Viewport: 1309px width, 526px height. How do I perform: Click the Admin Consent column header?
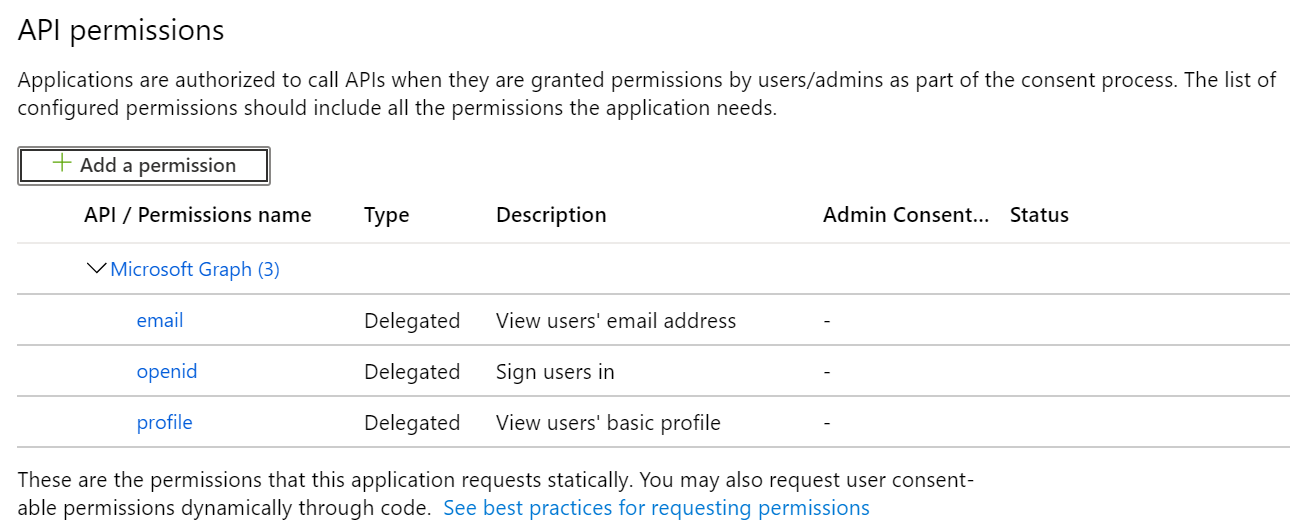(905, 215)
